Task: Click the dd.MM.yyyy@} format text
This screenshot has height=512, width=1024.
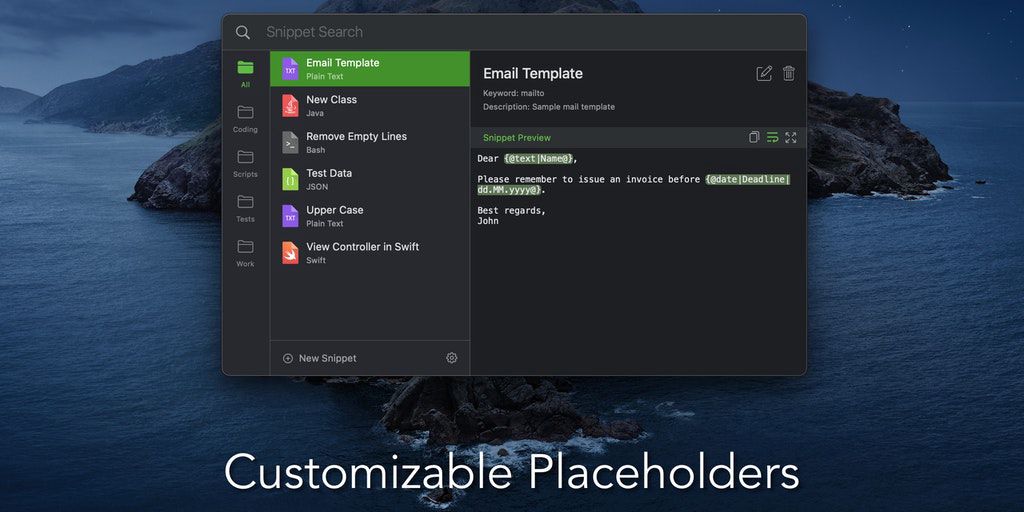Action: point(509,190)
